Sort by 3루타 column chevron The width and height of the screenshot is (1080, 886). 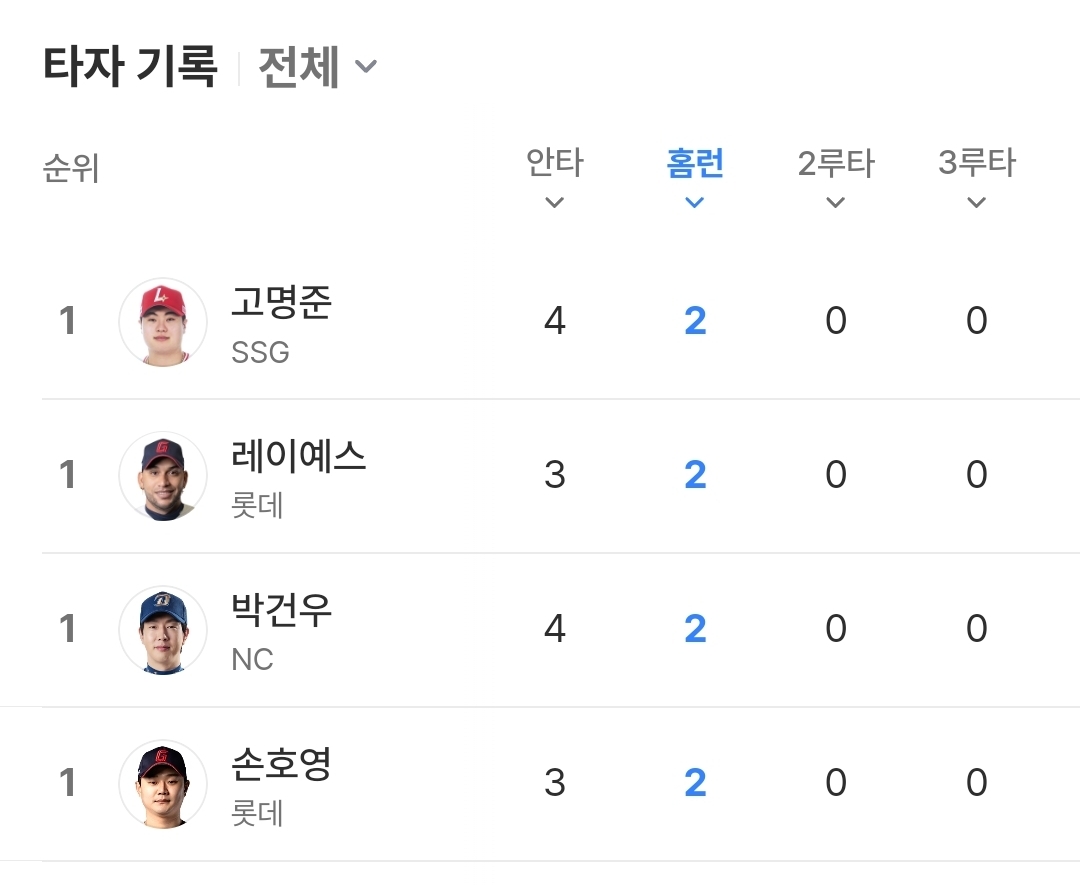coord(977,203)
